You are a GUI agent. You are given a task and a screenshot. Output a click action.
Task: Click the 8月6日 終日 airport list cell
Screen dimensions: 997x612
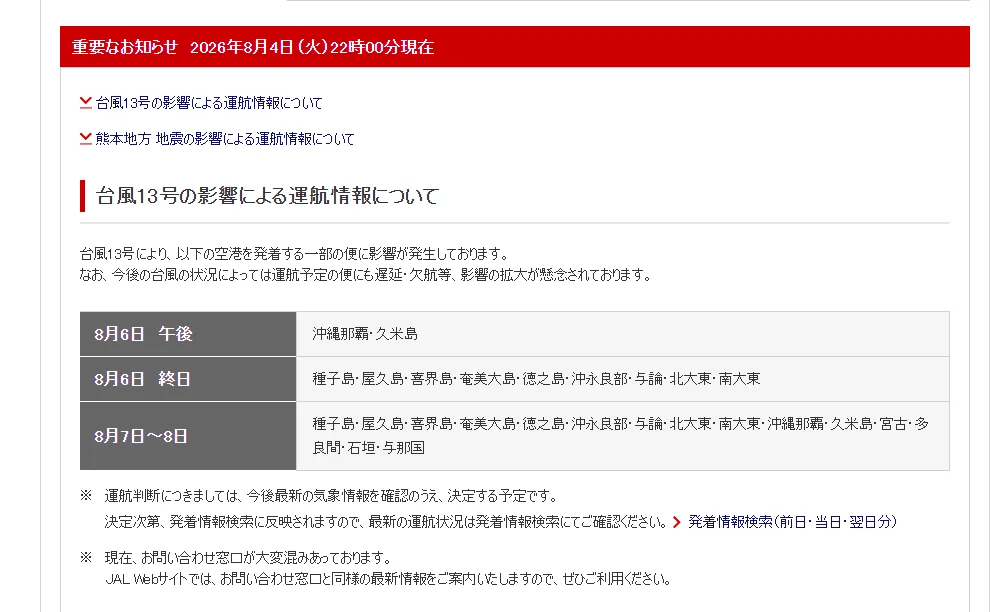coord(622,379)
